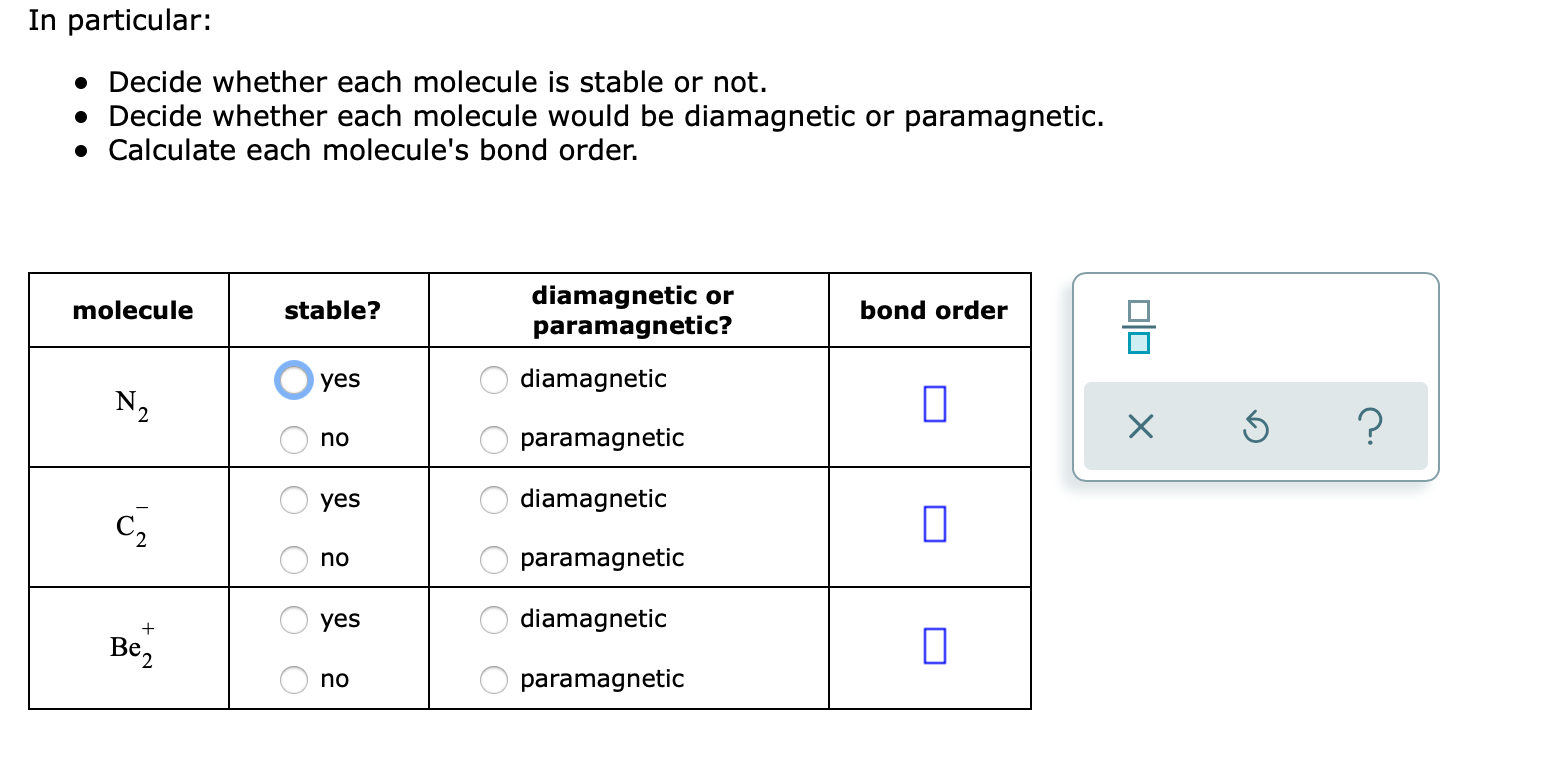Undo your entry with the reset arrow icon
This screenshot has height=760, width=1548.
[x=1255, y=428]
